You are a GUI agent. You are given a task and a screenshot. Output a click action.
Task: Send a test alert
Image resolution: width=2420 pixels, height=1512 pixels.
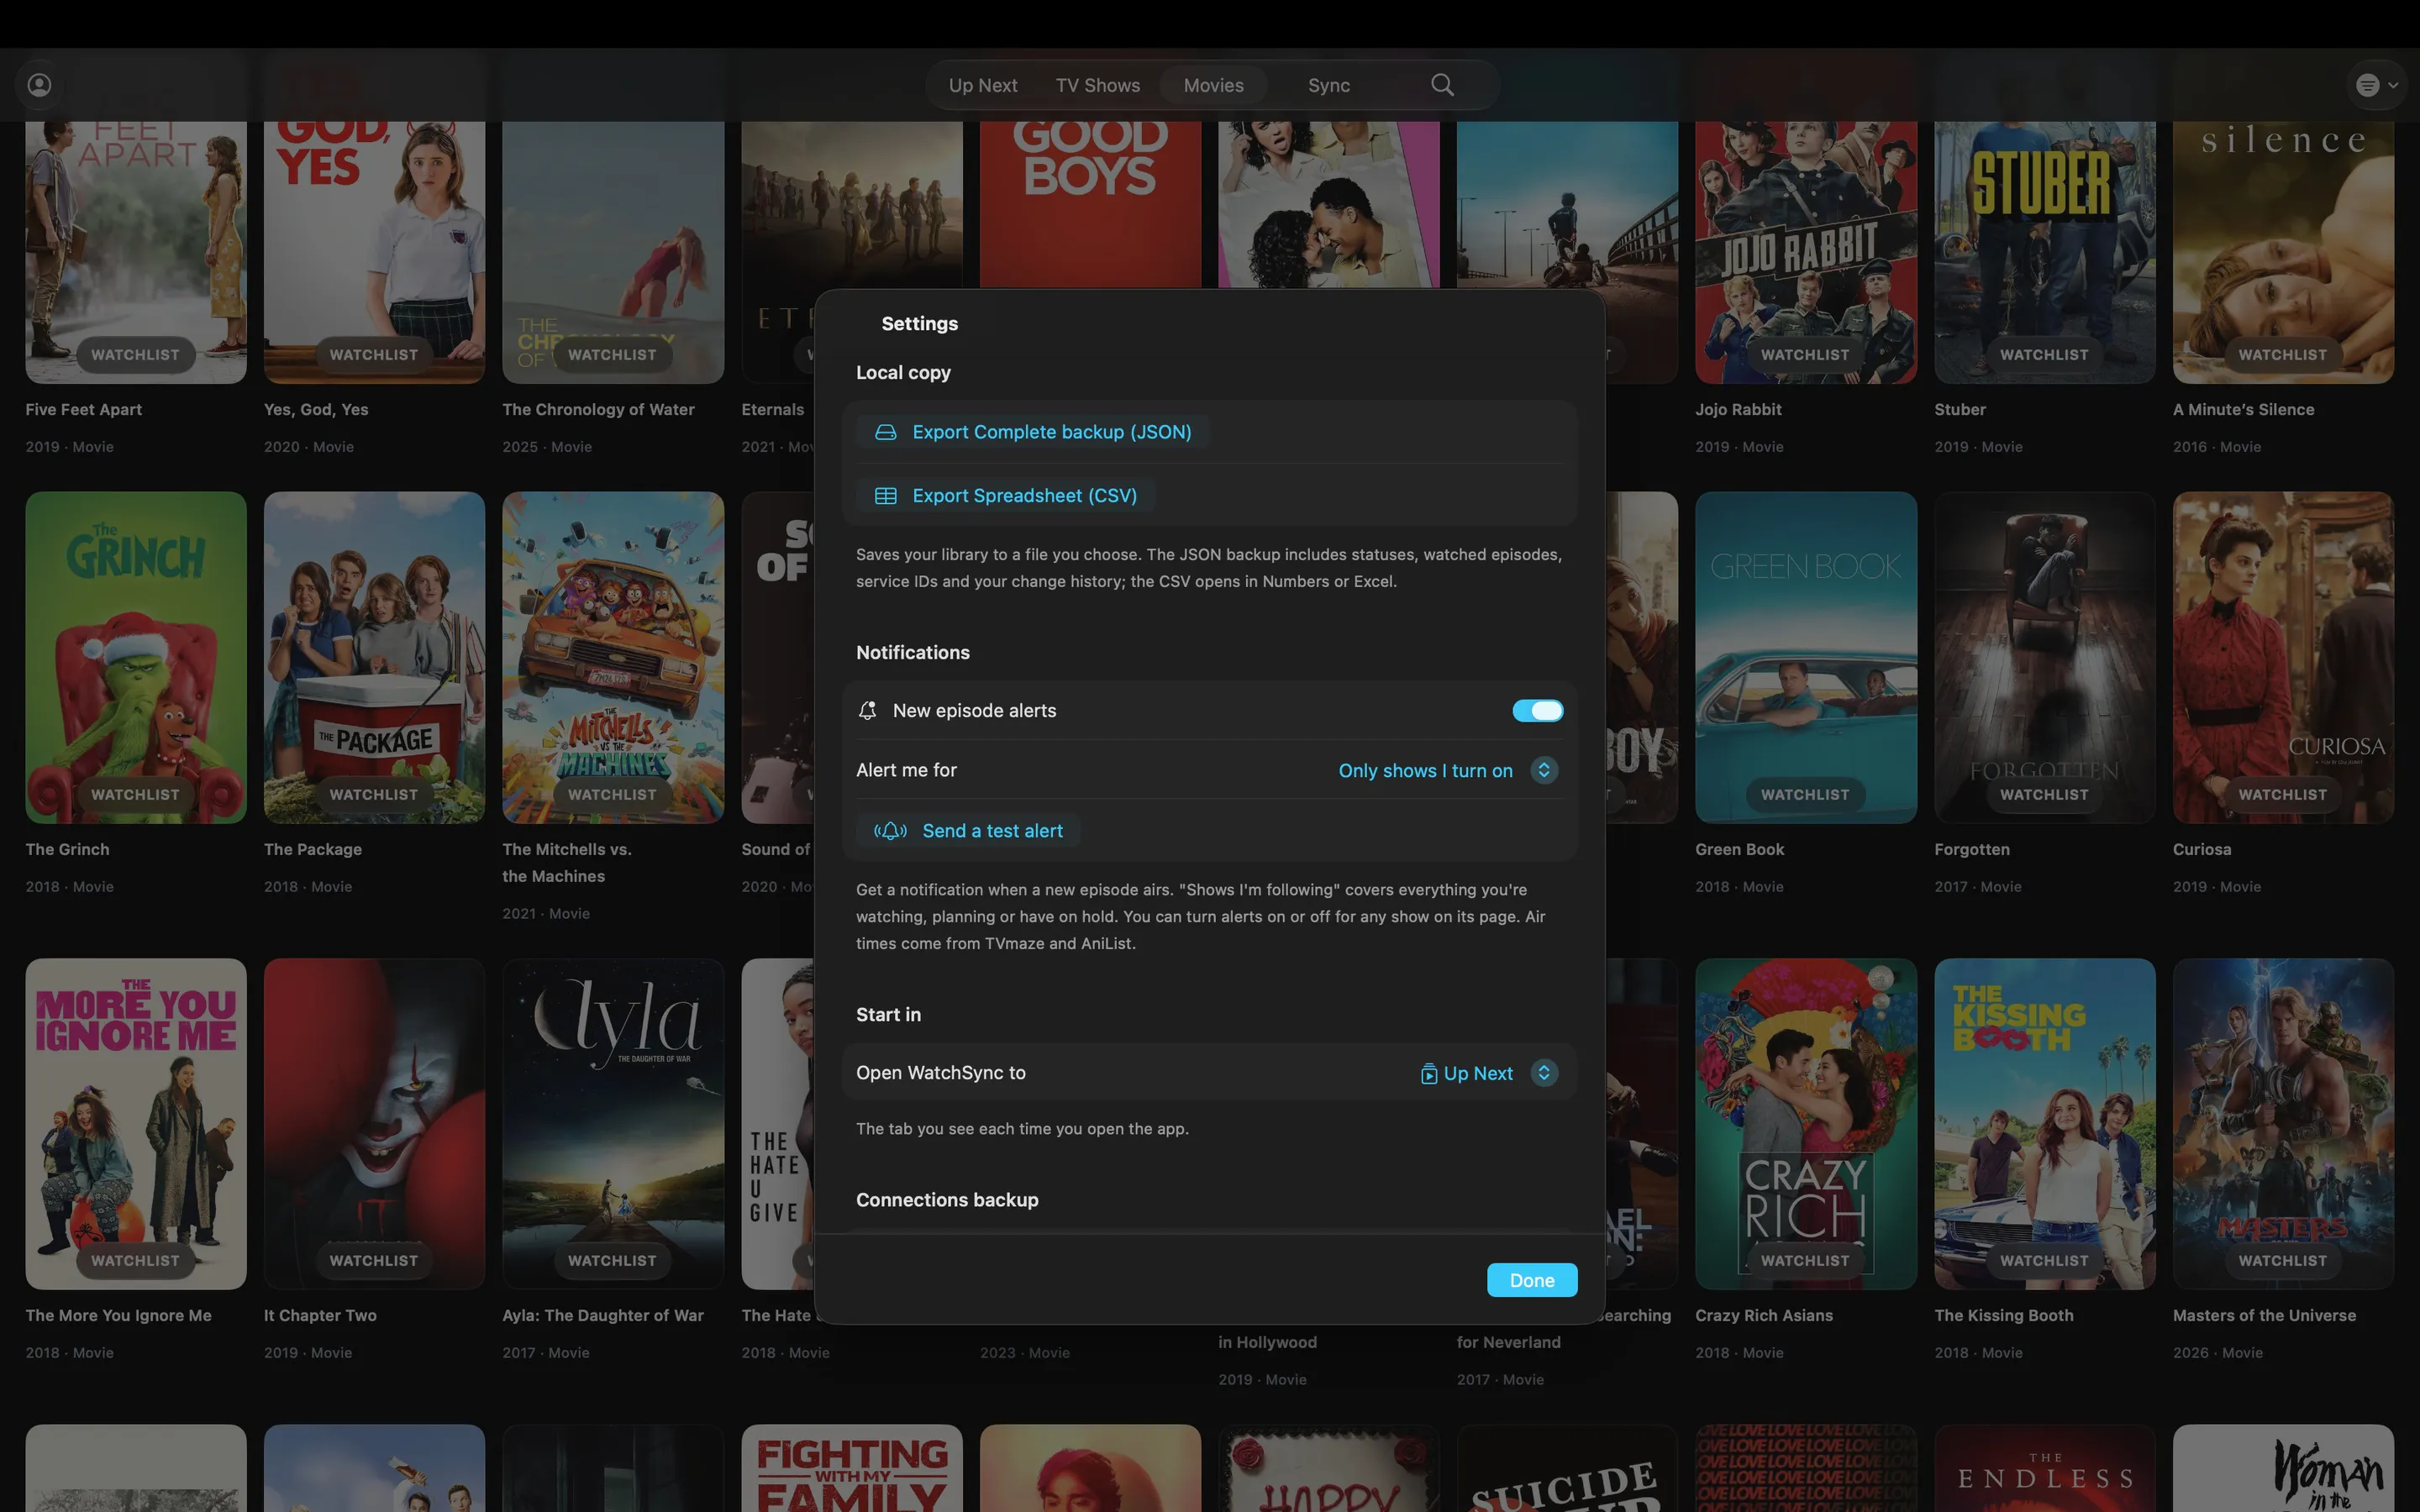[968, 831]
